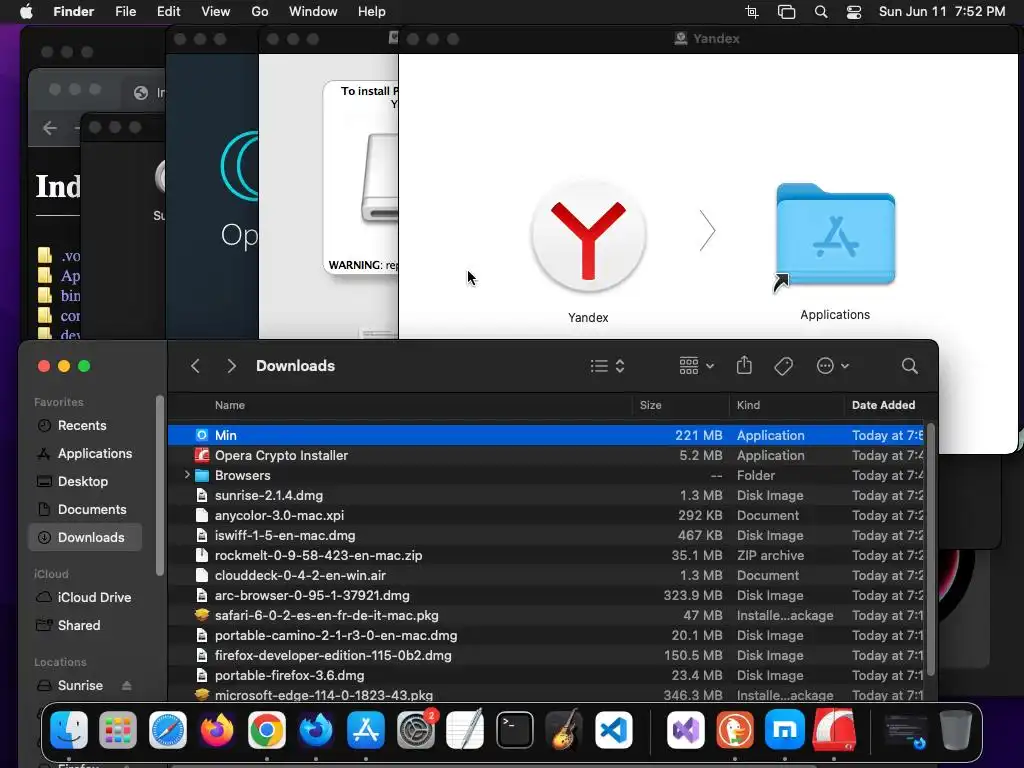Launch Google Chrome from the Dock
1024x768 pixels.
pyautogui.click(x=266, y=729)
